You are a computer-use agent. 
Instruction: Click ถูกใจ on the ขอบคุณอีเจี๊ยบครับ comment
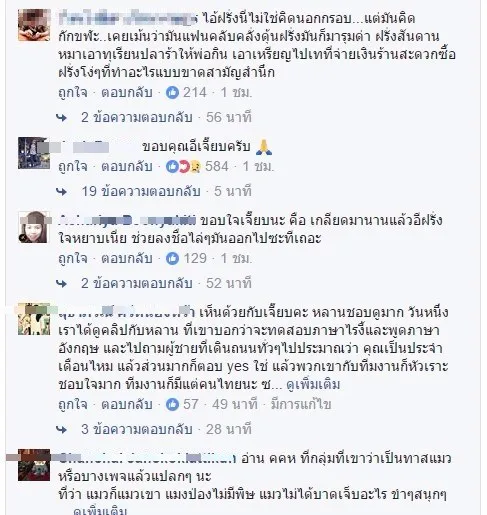pyautogui.click(x=73, y=166)
